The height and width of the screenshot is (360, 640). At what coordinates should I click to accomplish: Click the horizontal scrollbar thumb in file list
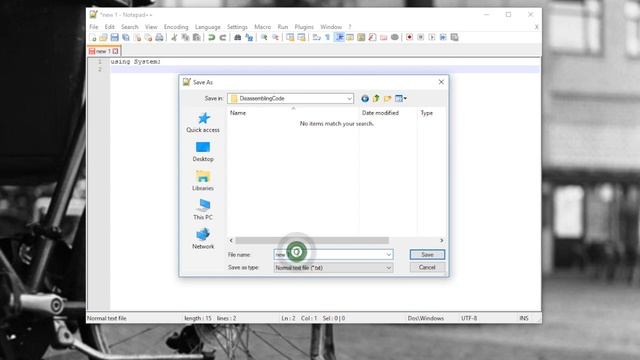(312, 240)
